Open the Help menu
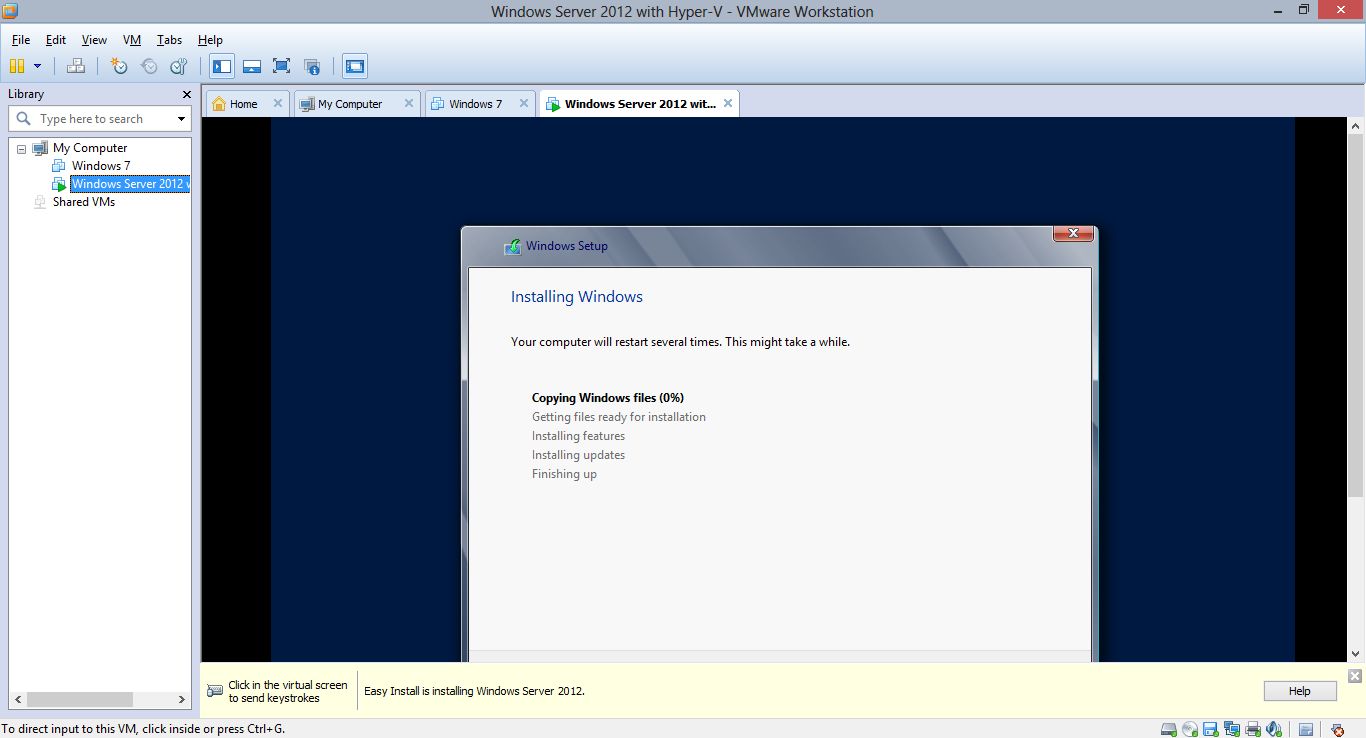1366x738 pixels. pos(210,40)
